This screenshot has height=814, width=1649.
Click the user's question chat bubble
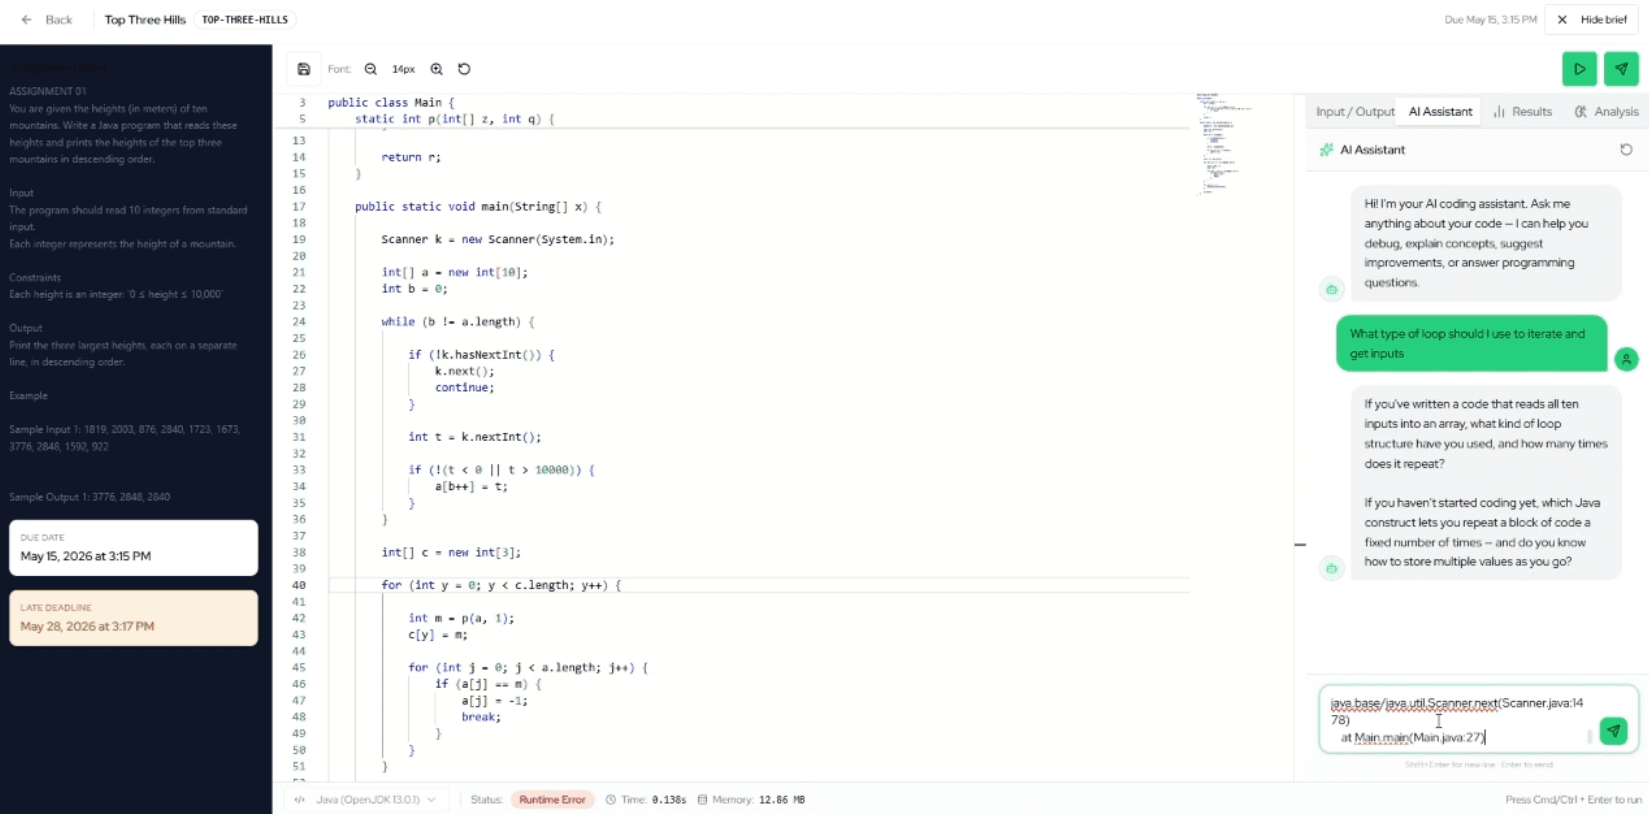(x=1471, y=343)
